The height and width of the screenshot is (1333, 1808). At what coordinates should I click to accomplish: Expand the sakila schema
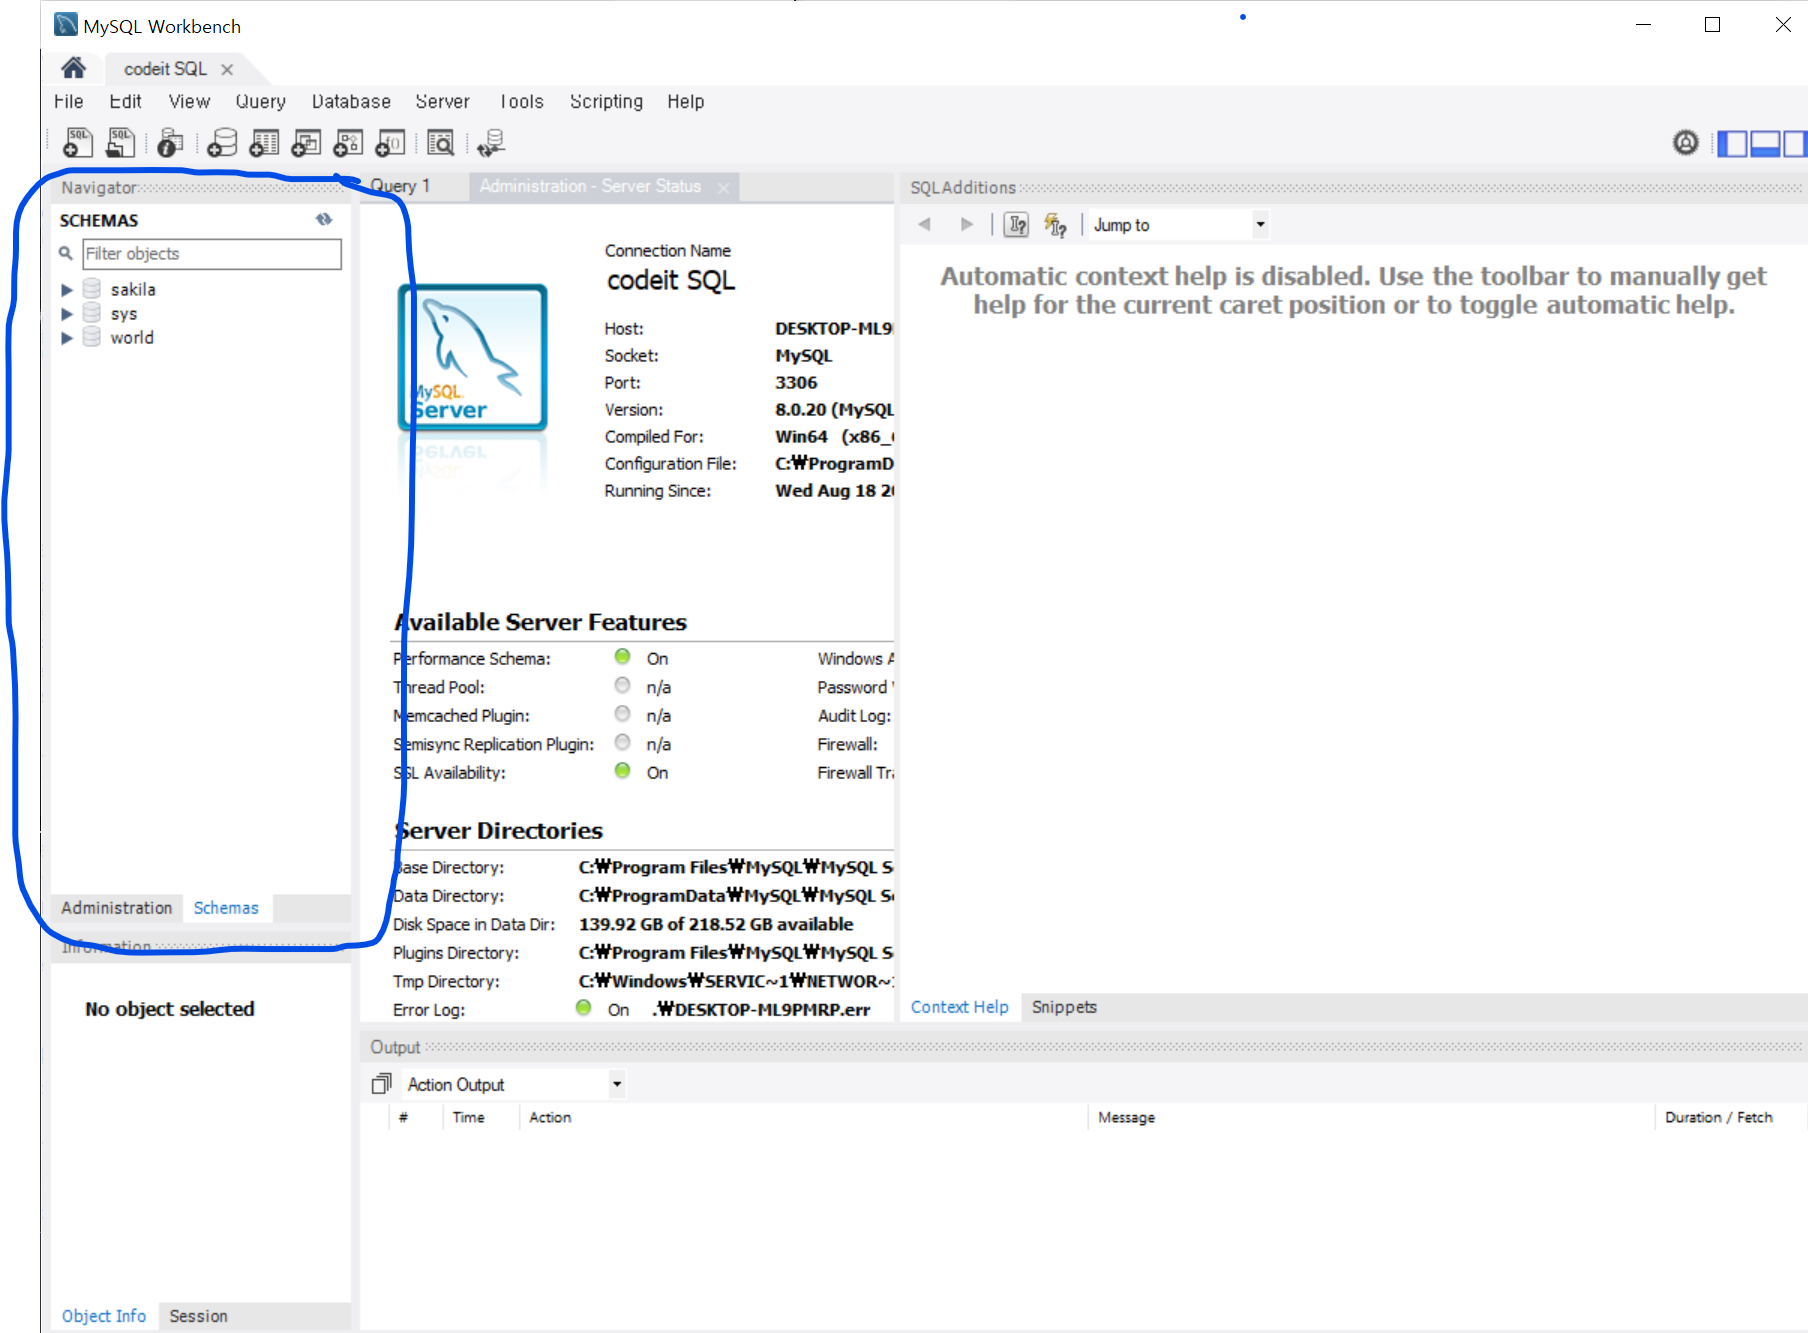pyautogui.click(x=67, y=290)
